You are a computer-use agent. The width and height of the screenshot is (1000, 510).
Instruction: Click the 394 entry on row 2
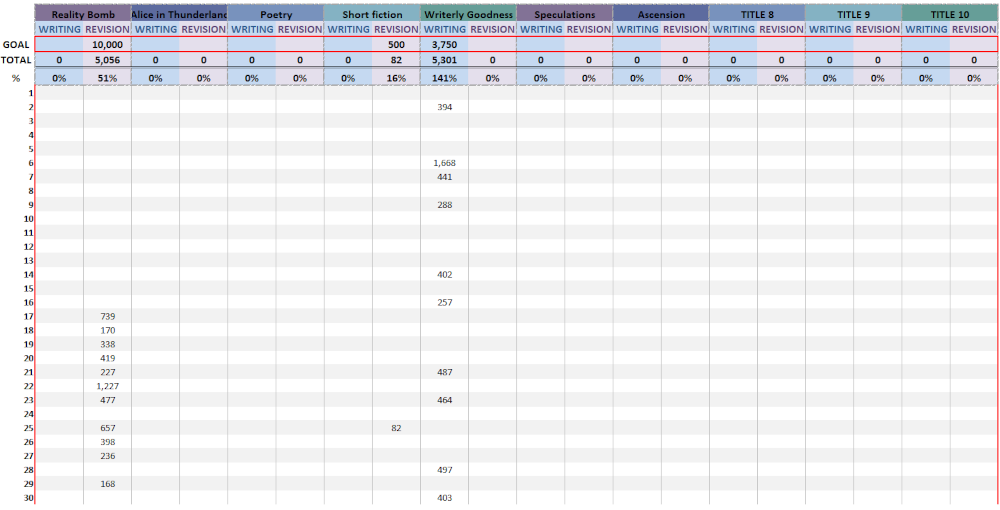tap(444, 106)
